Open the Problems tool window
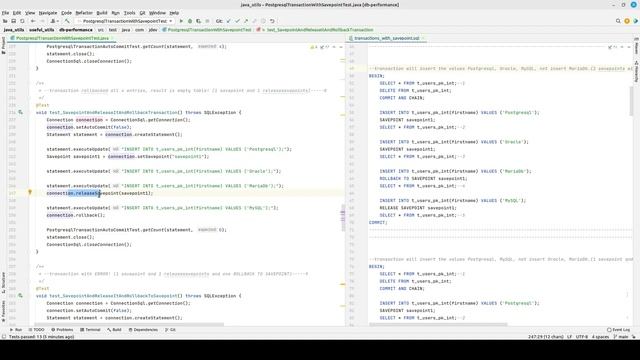The image size is (640, 360). pos(62,329)
